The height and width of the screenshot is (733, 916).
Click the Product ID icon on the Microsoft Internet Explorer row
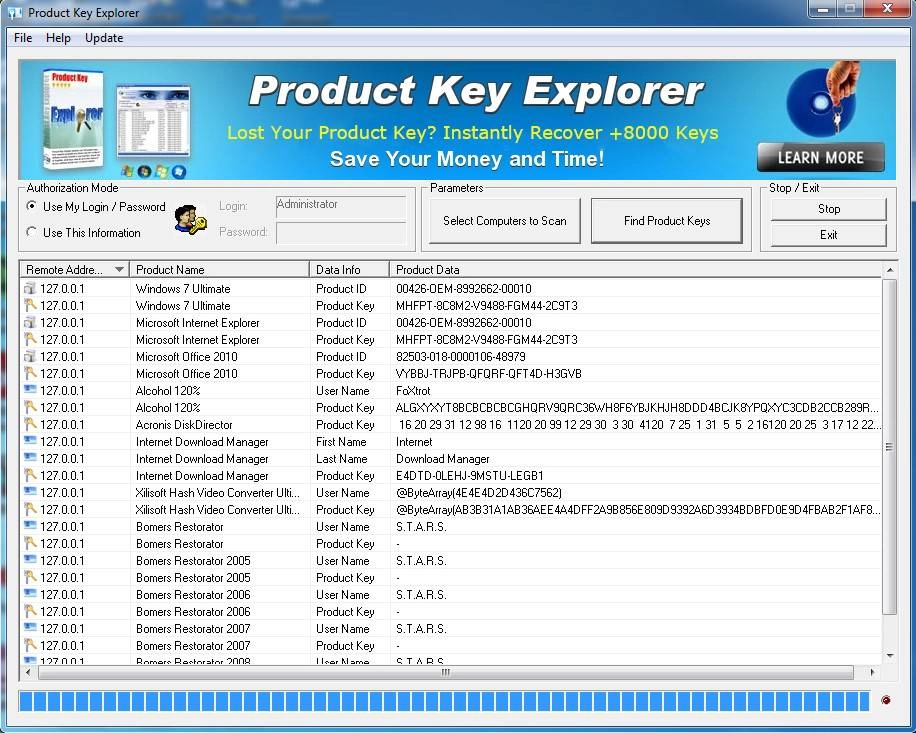(30, 322)
